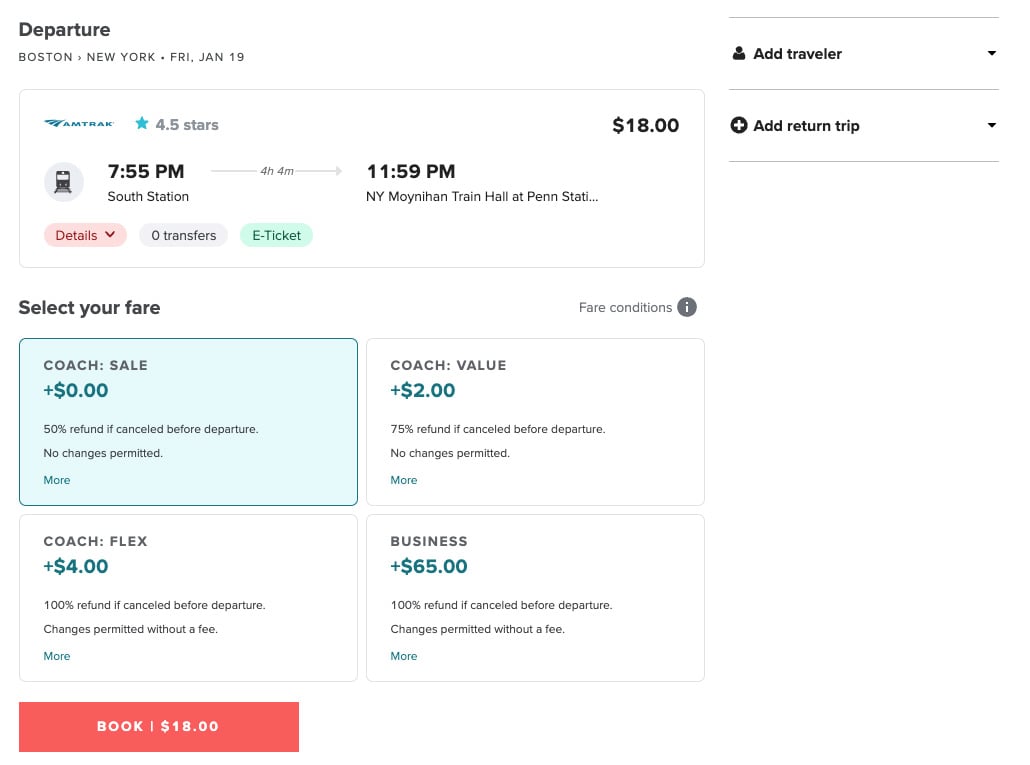Screen dimensions: 1030x765
Task: Open the More link under Coach: Value
Action: (x=403, y=480)
